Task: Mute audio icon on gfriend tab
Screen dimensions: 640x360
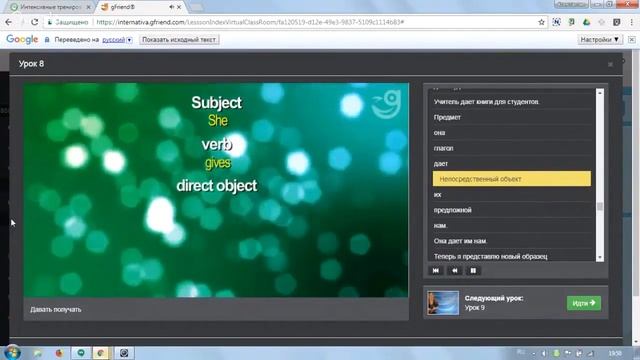Action: (x=171, y=7)
